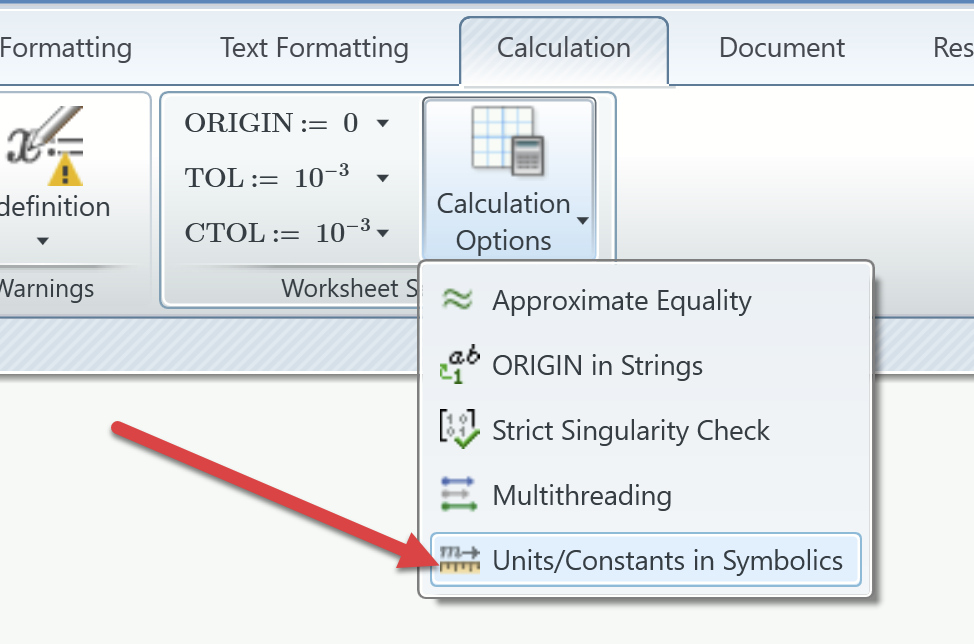Click the ORIGIN in Strings ab icon
Viewport: 974px width, 644px height.
click(x=459, y=364)
